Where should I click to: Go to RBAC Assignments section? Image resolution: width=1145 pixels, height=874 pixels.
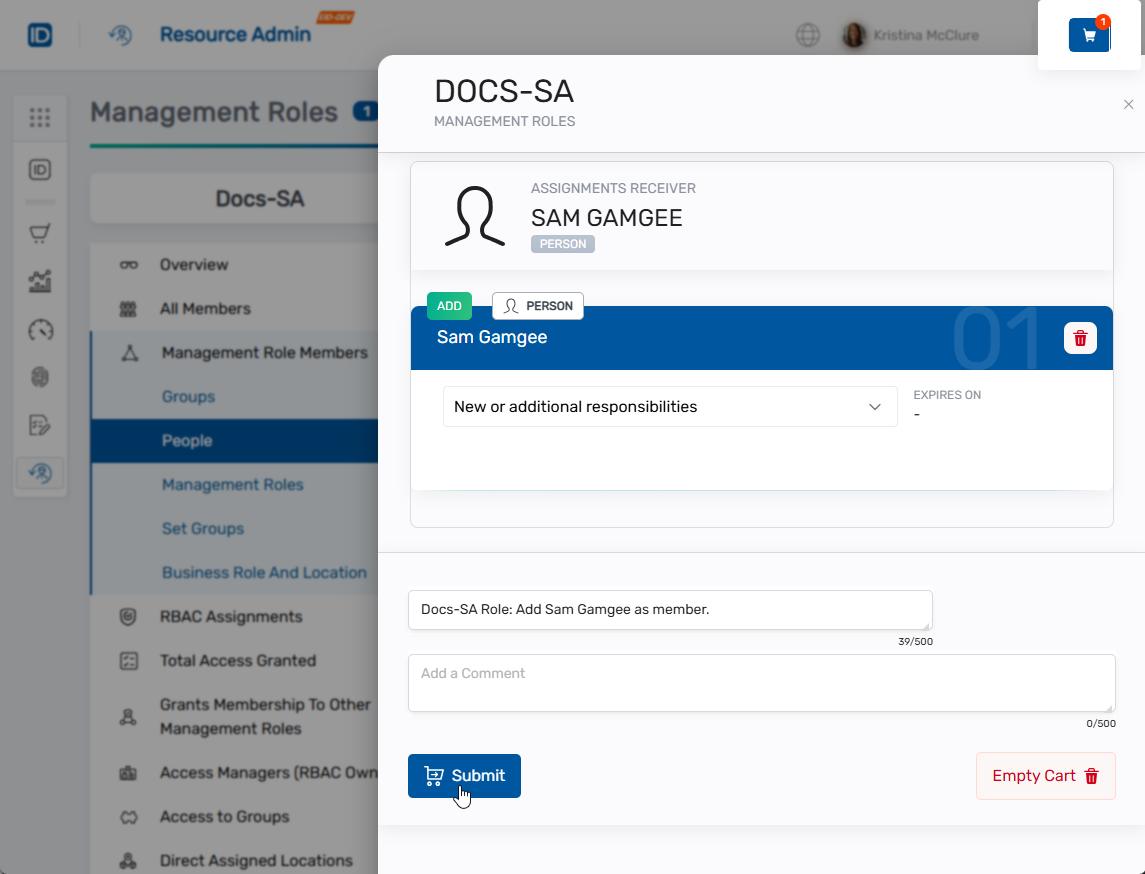pos(230,617)
